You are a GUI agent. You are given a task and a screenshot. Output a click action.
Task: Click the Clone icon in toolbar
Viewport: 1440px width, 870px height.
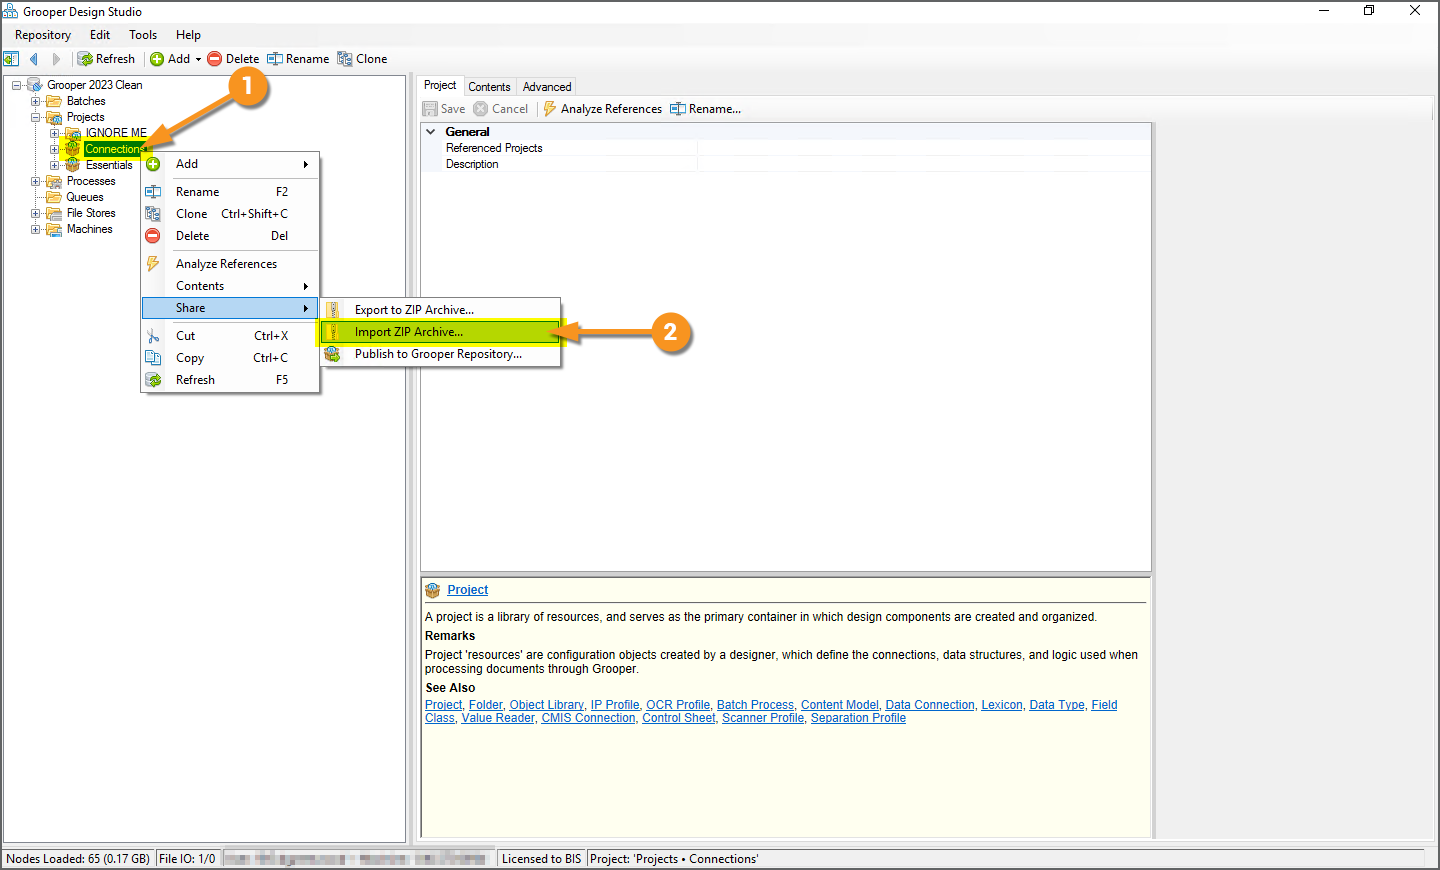pyautogui.click(x=345, y=59)
